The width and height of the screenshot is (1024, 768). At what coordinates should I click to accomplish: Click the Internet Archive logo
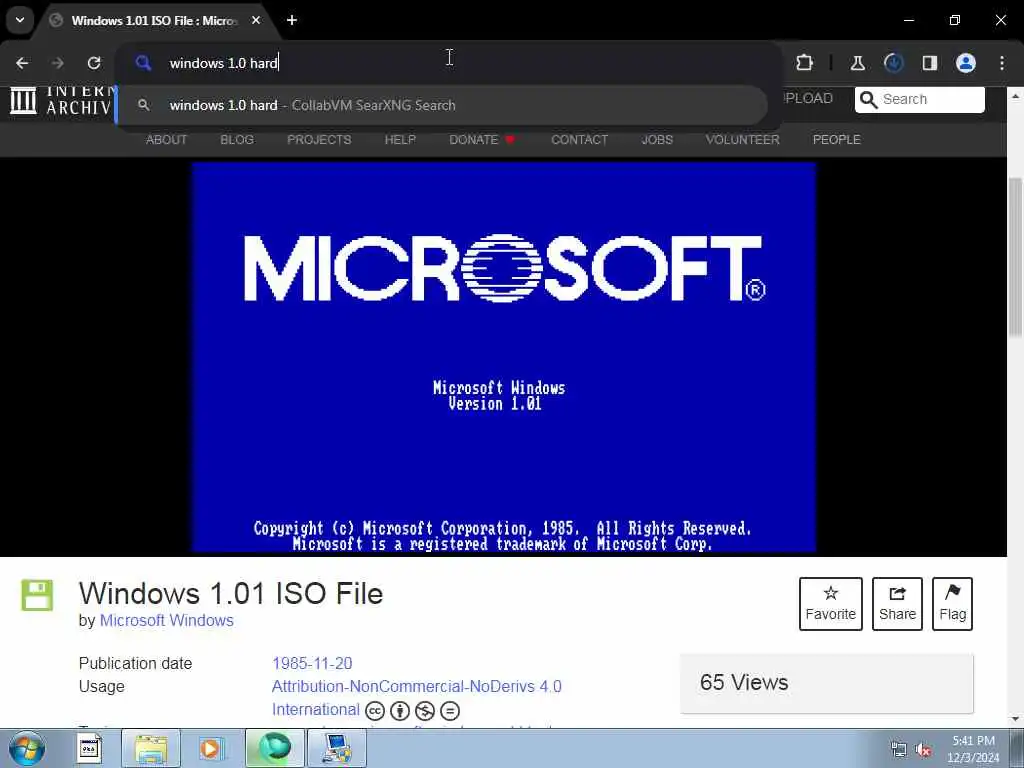pyautogui.click(x=62, y=101)
